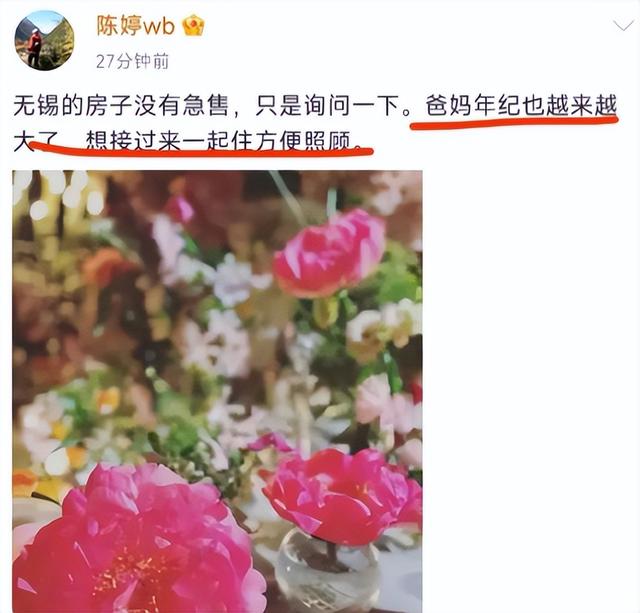Click the post text 无锡的房子没有急售
The image size is (640, 613).
(121, 106)
